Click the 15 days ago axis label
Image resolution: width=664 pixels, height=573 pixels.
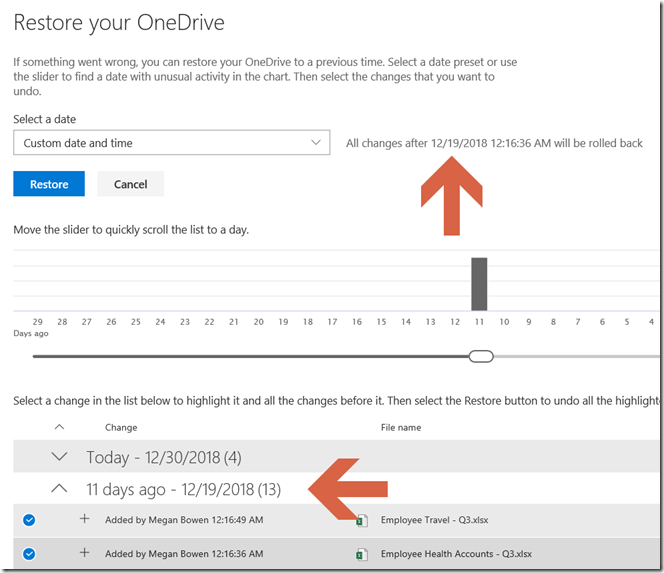tap(382, 322)
